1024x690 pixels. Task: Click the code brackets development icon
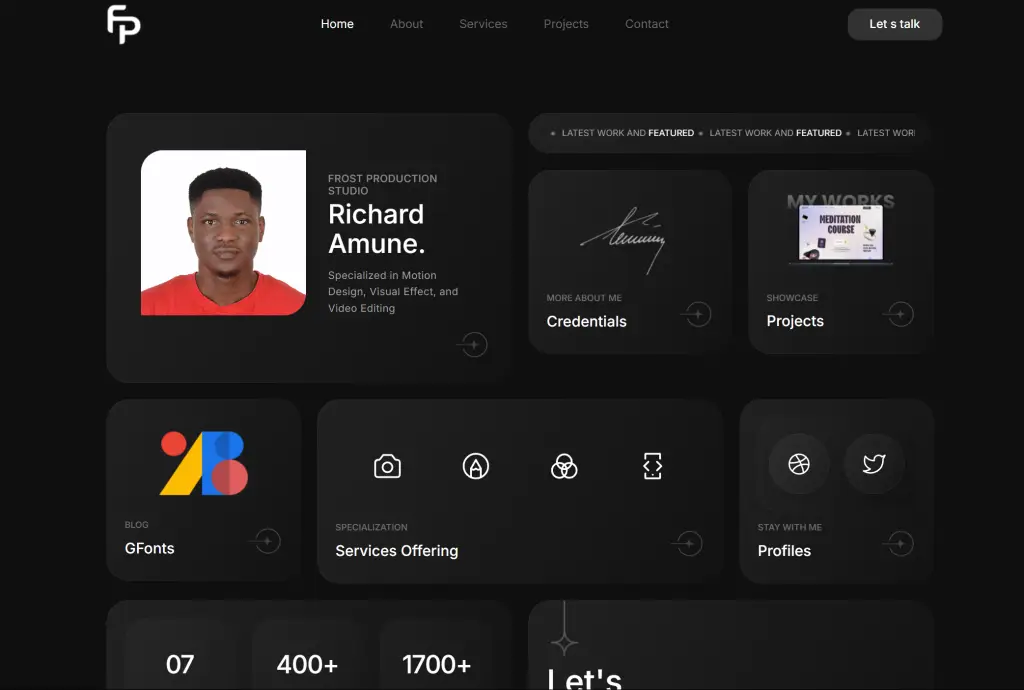point(653,466)
